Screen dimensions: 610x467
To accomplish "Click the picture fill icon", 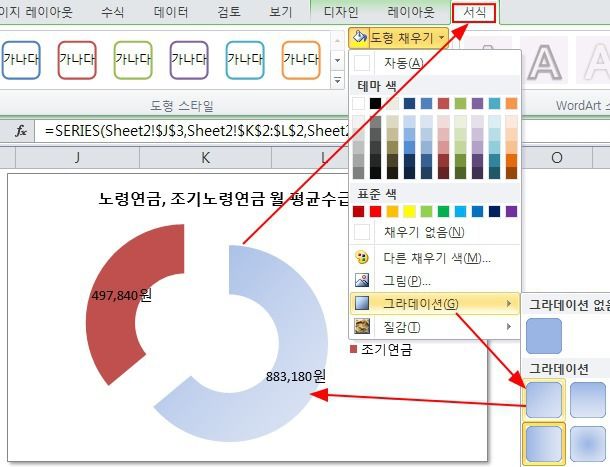I will click(362, 280).
